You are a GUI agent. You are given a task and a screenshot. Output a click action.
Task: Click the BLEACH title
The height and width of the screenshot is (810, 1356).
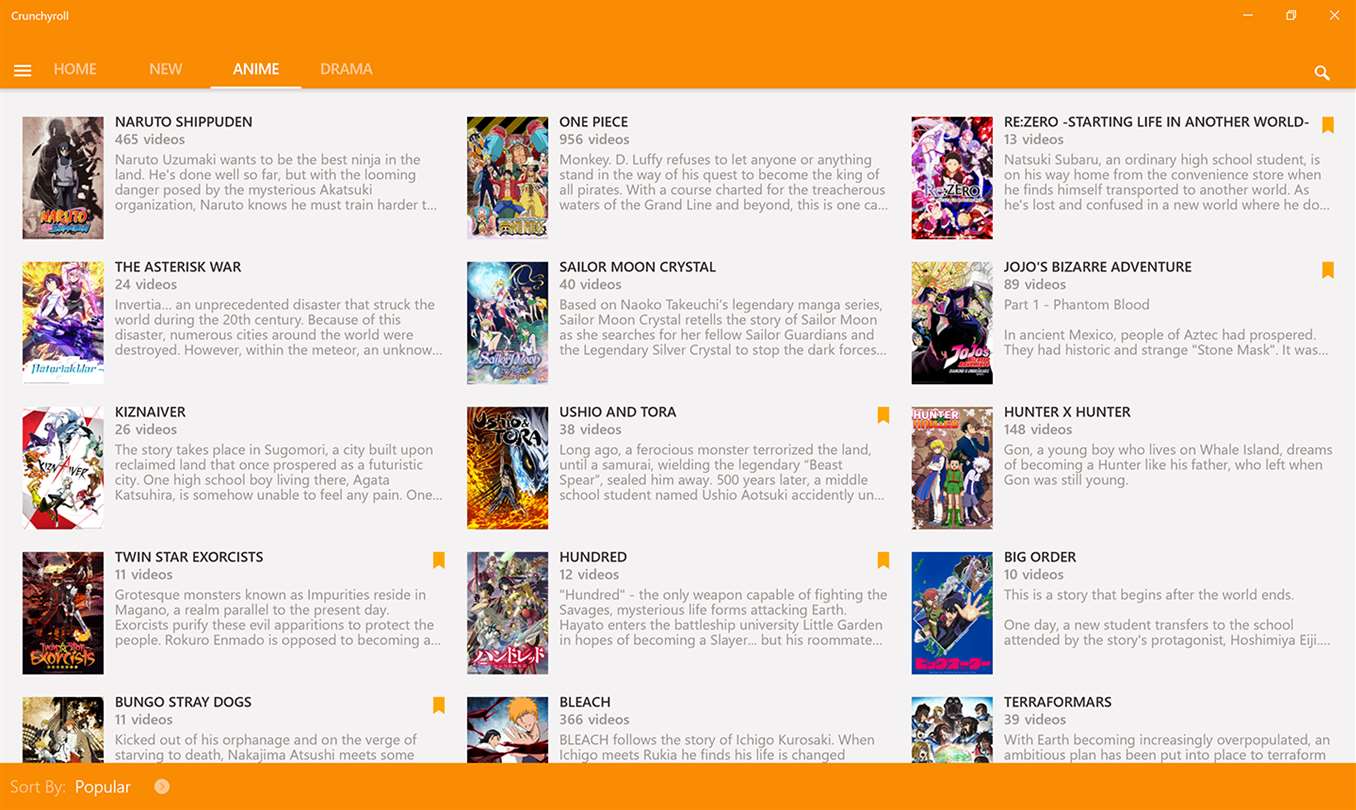[585, 702]
